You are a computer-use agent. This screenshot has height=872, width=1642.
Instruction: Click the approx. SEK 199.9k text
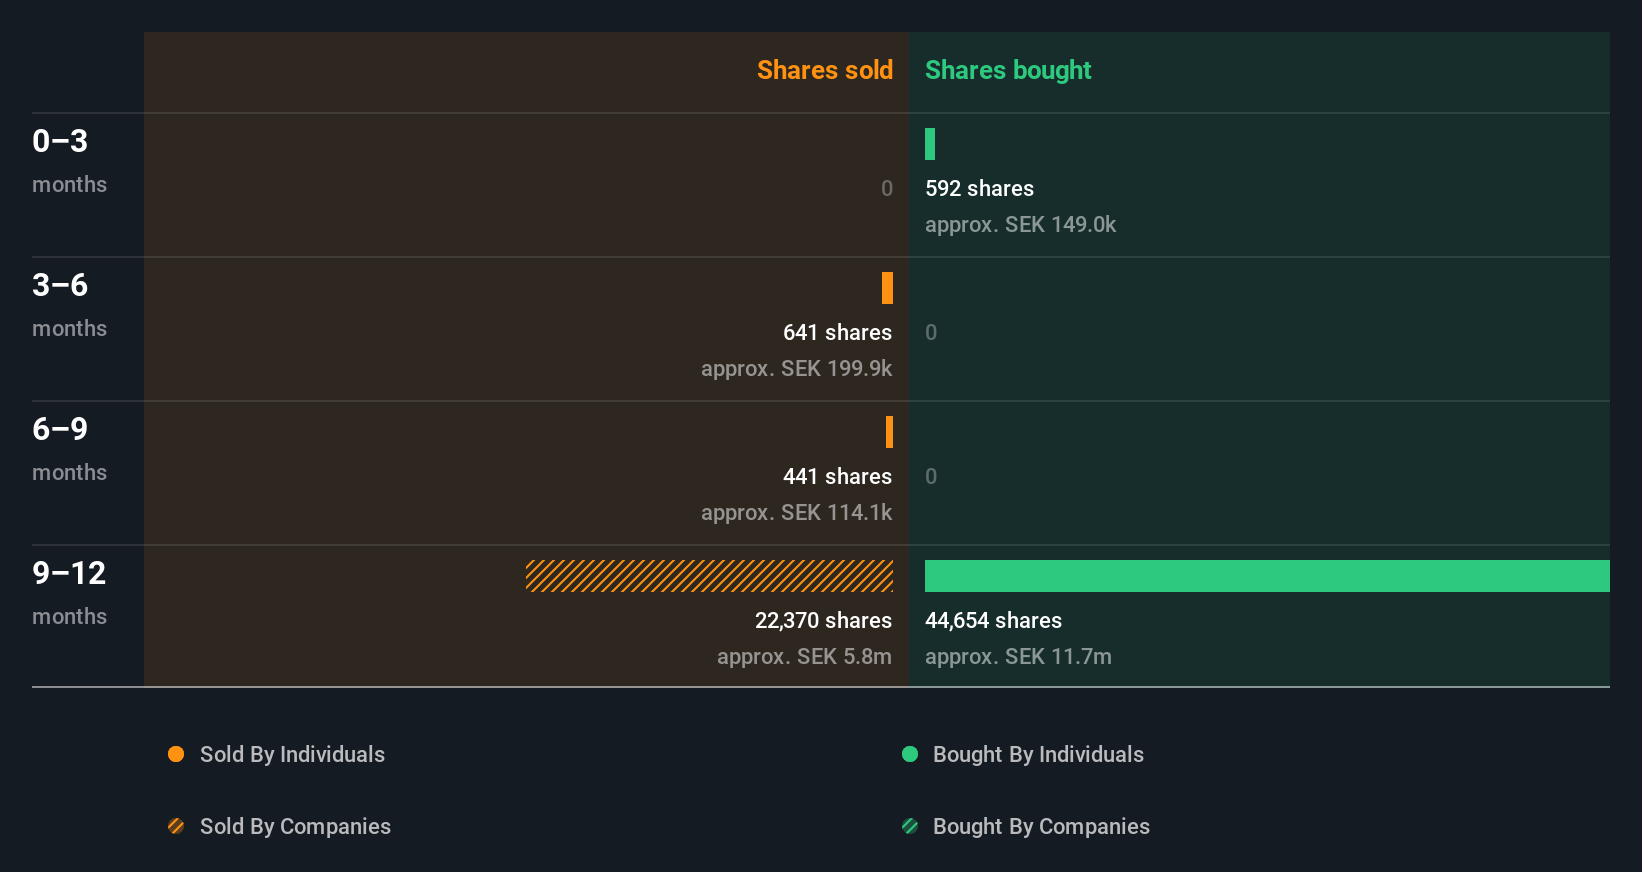pyautogui.click(x=796, y=368)
